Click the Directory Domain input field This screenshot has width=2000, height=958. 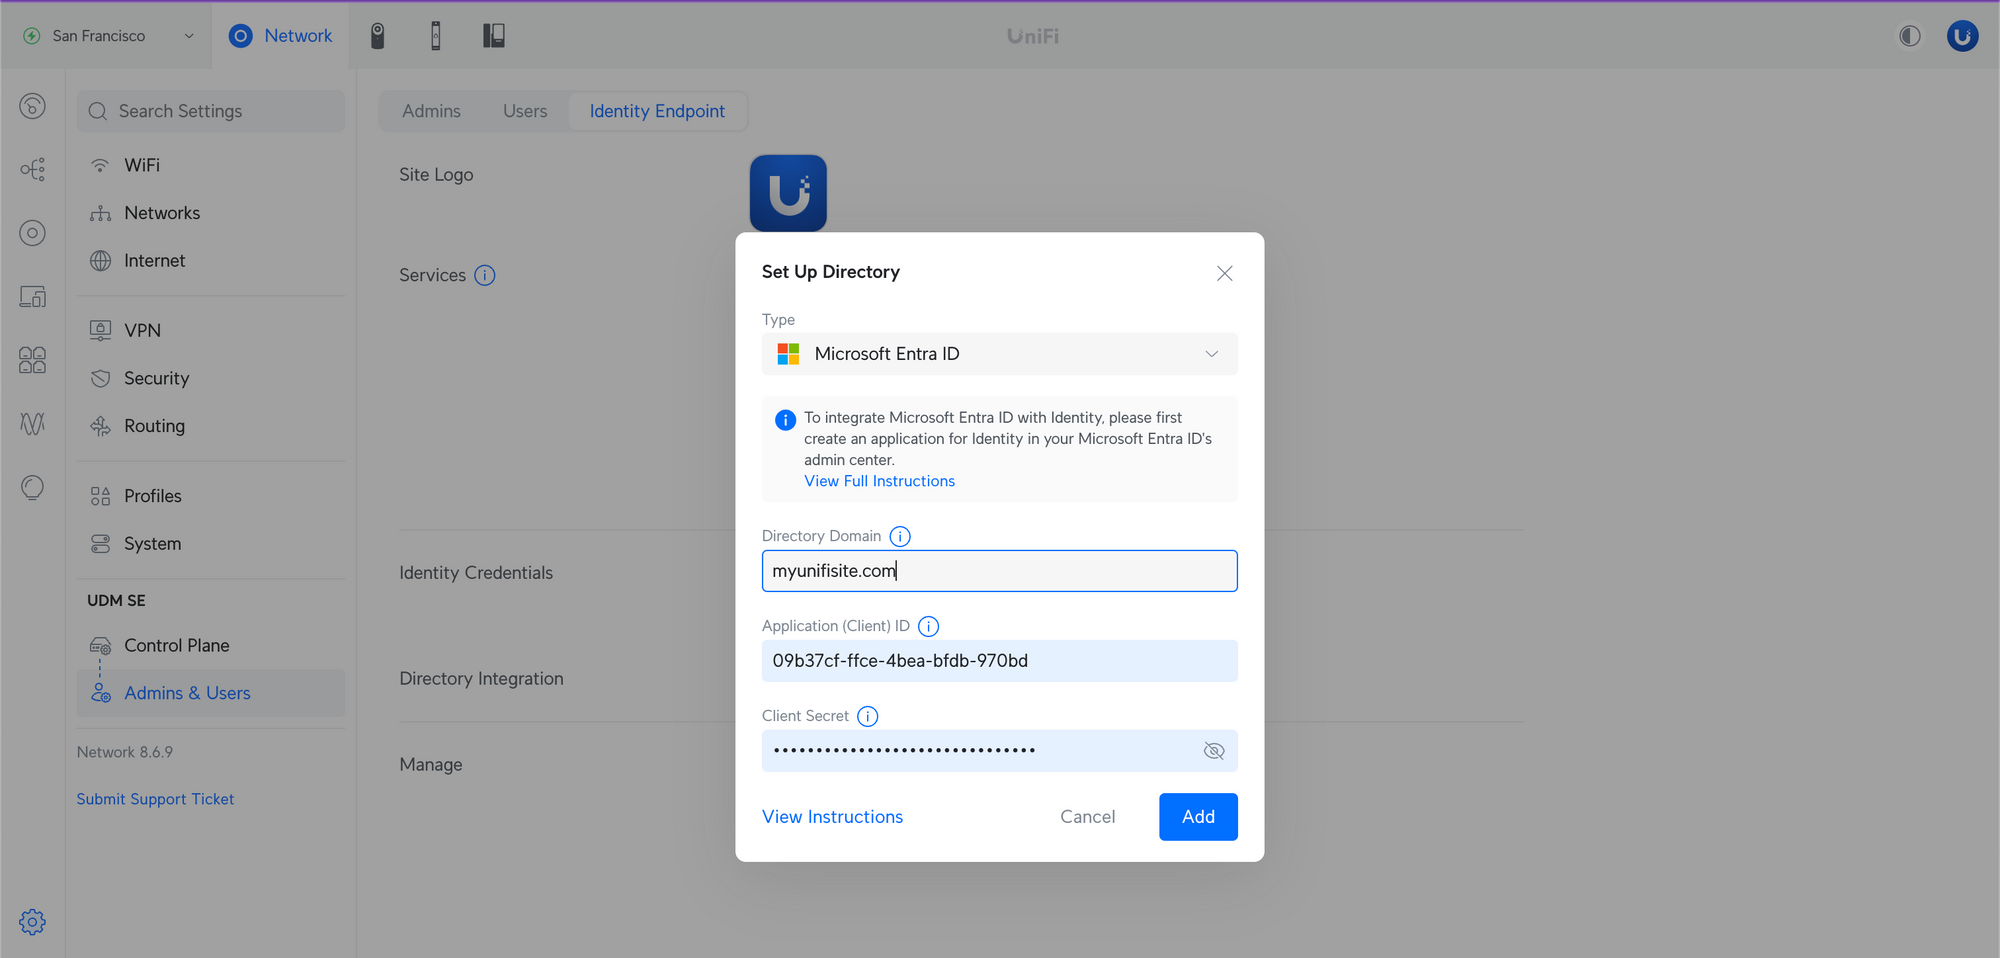click(x=999, y=571)
